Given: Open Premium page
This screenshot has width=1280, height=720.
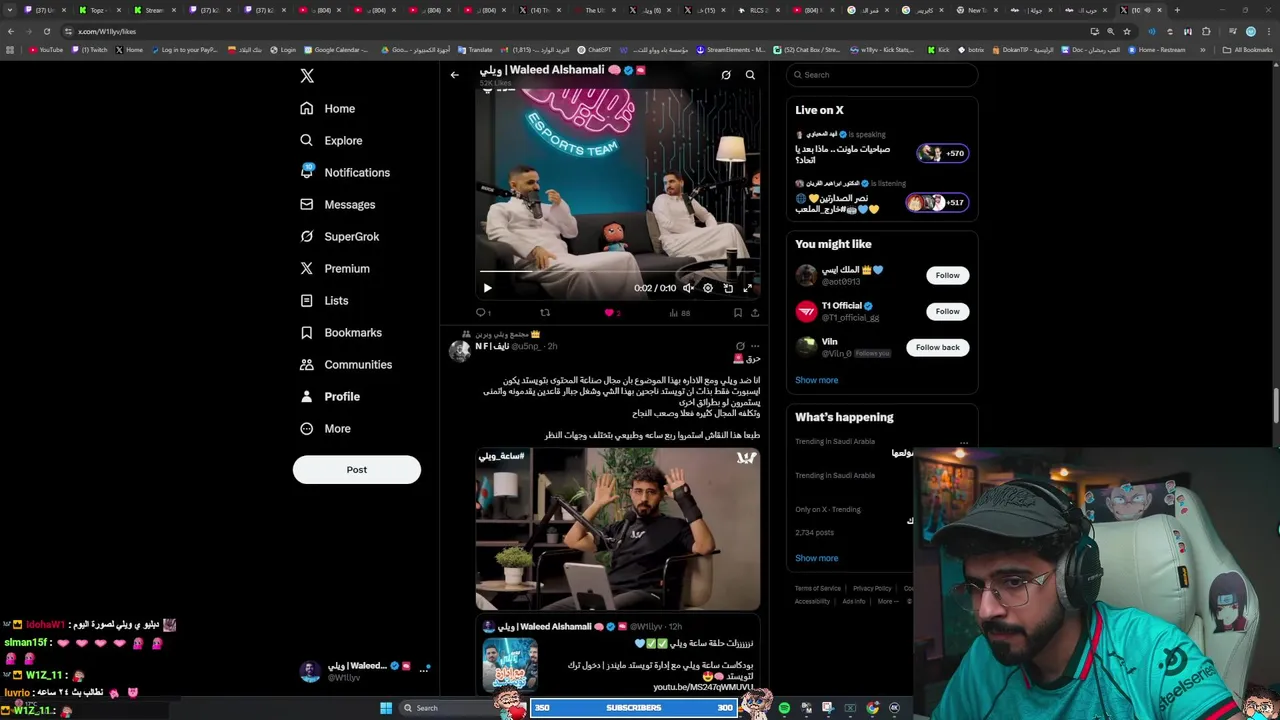Looking at the screenshot, I should click(x=335, y=268).
